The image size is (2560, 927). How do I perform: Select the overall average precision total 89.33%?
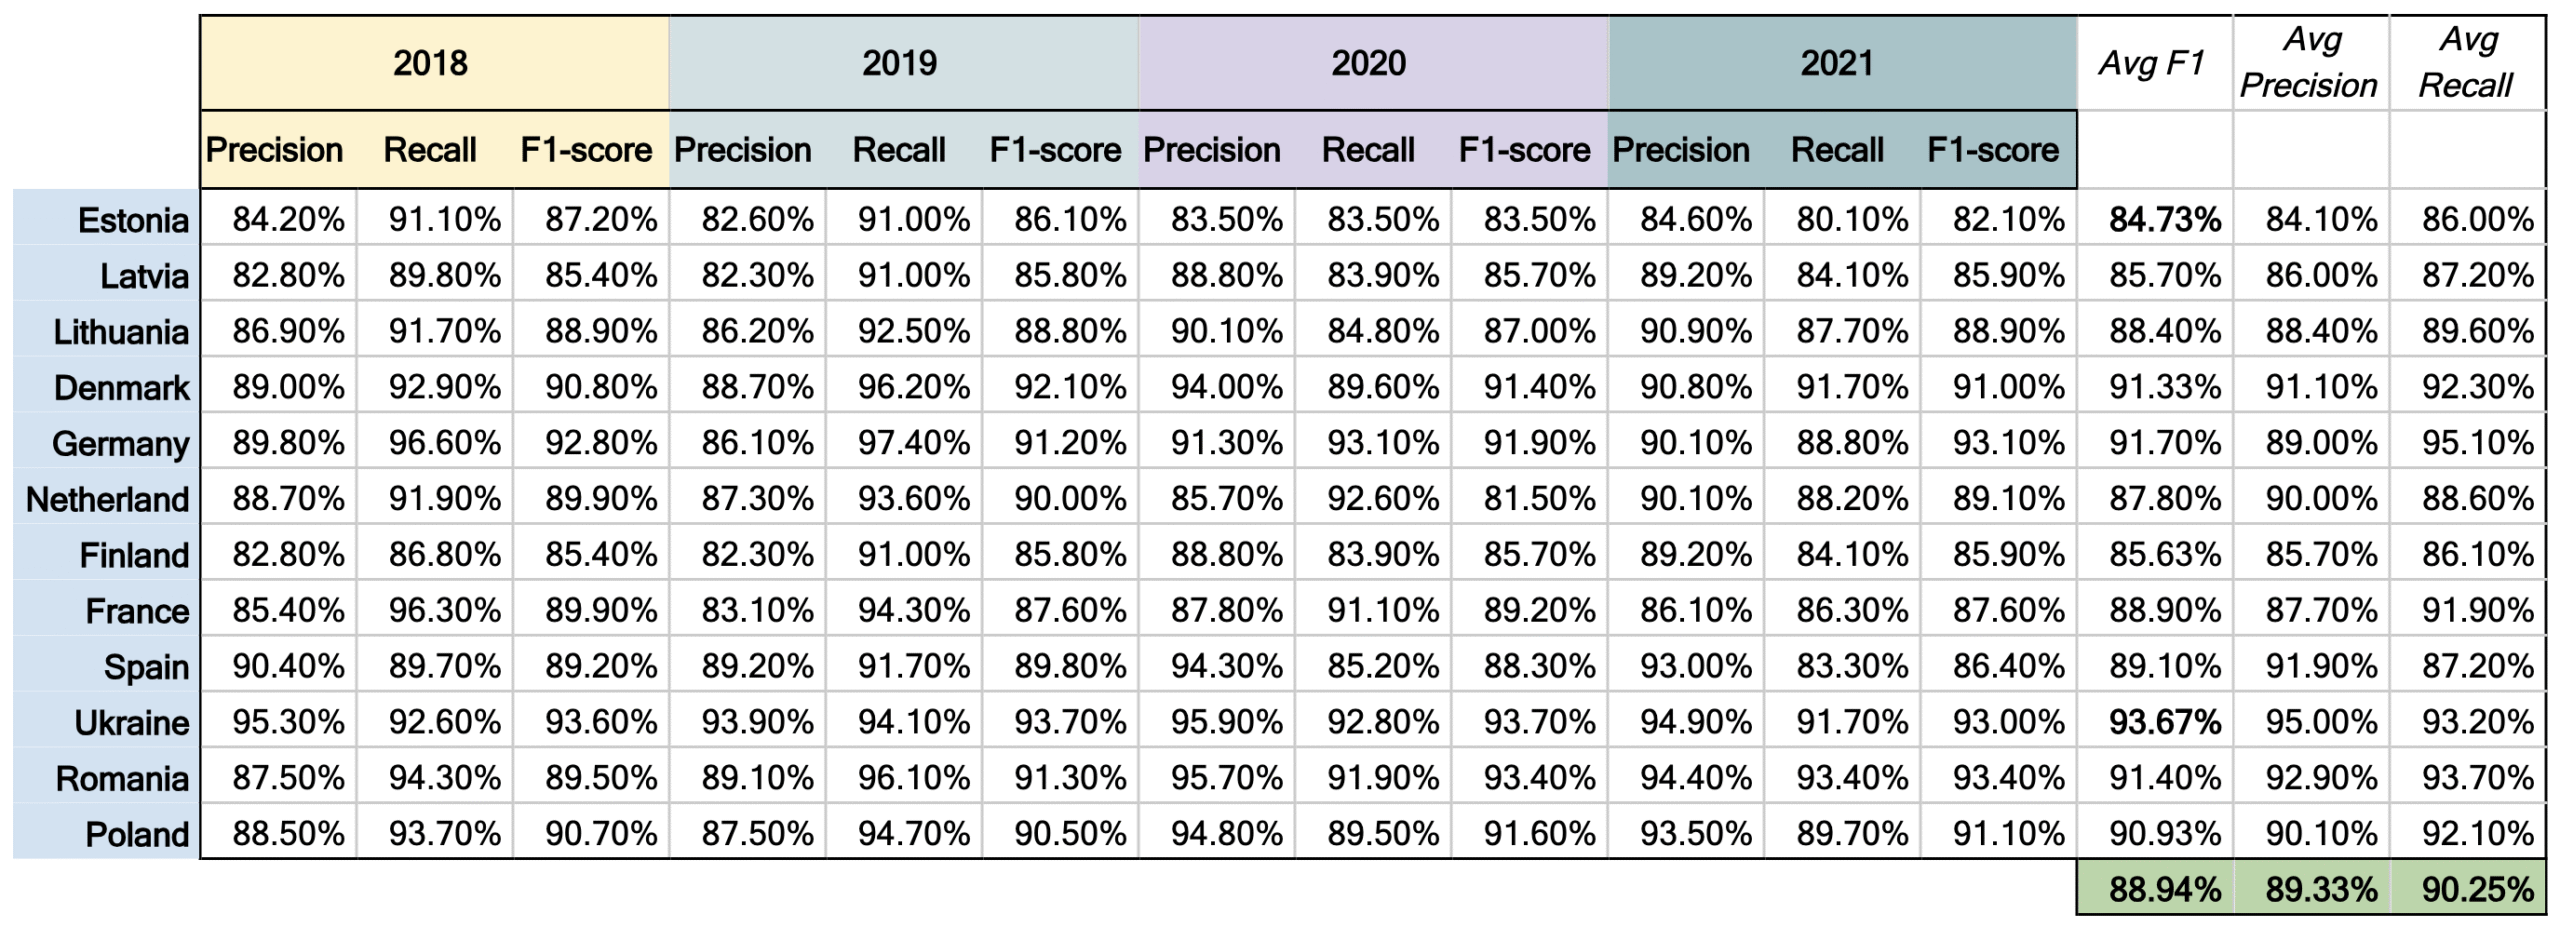2321,888
